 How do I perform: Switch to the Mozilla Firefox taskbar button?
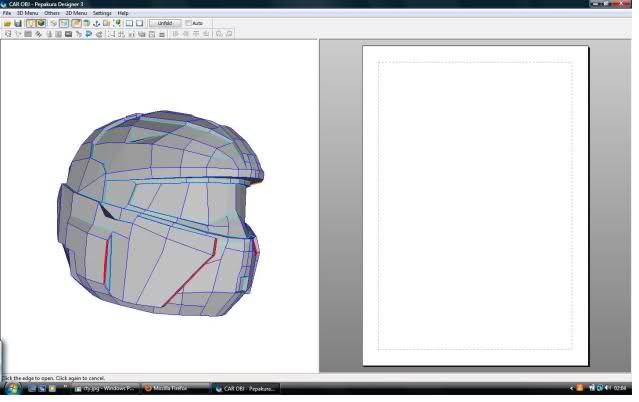[175, 389]
